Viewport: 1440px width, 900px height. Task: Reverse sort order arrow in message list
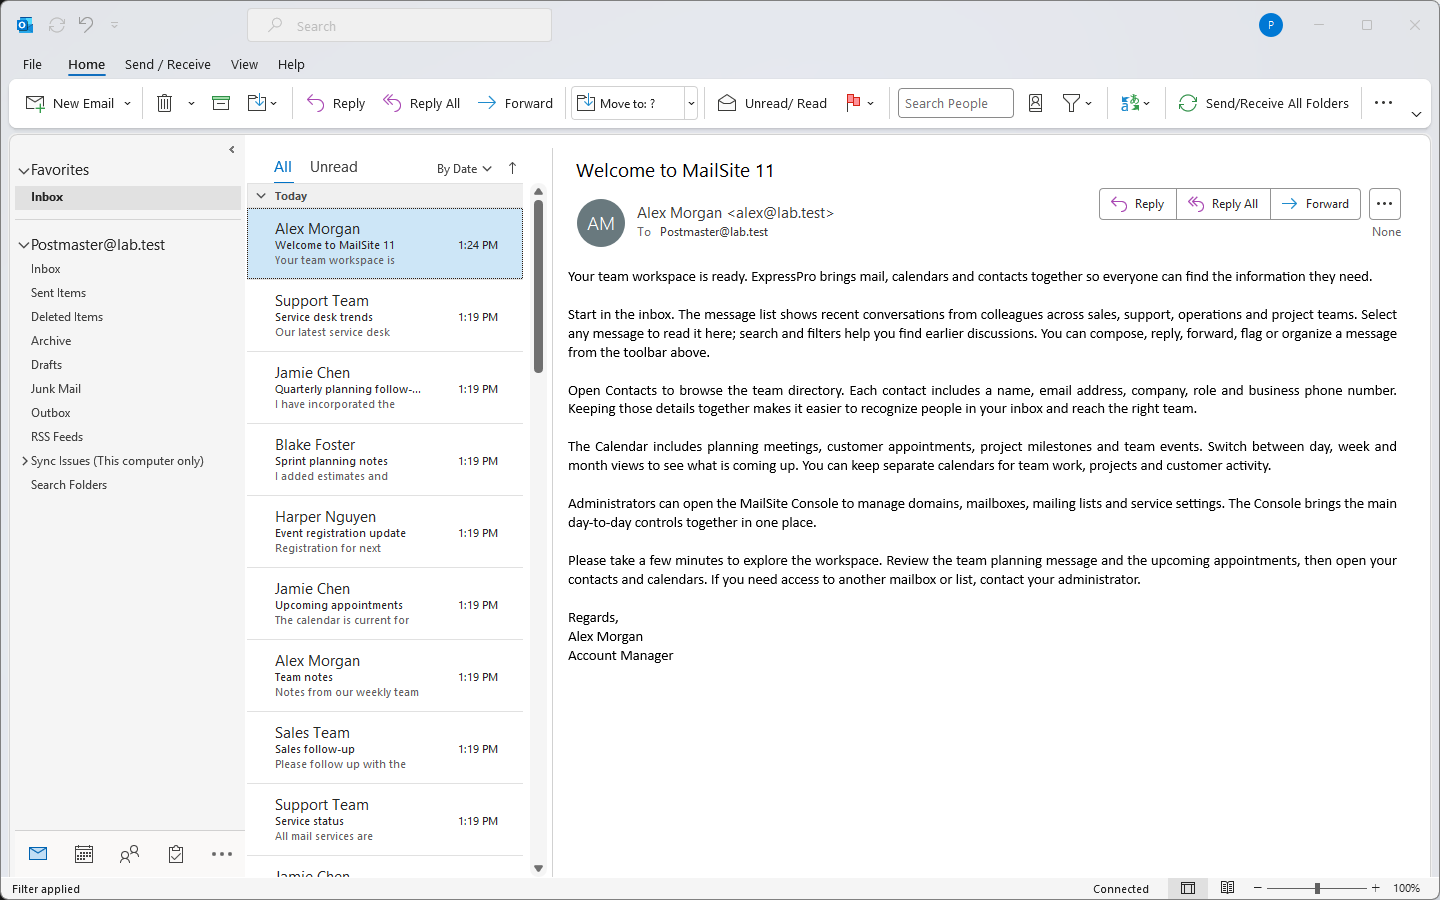coord(513,168)
